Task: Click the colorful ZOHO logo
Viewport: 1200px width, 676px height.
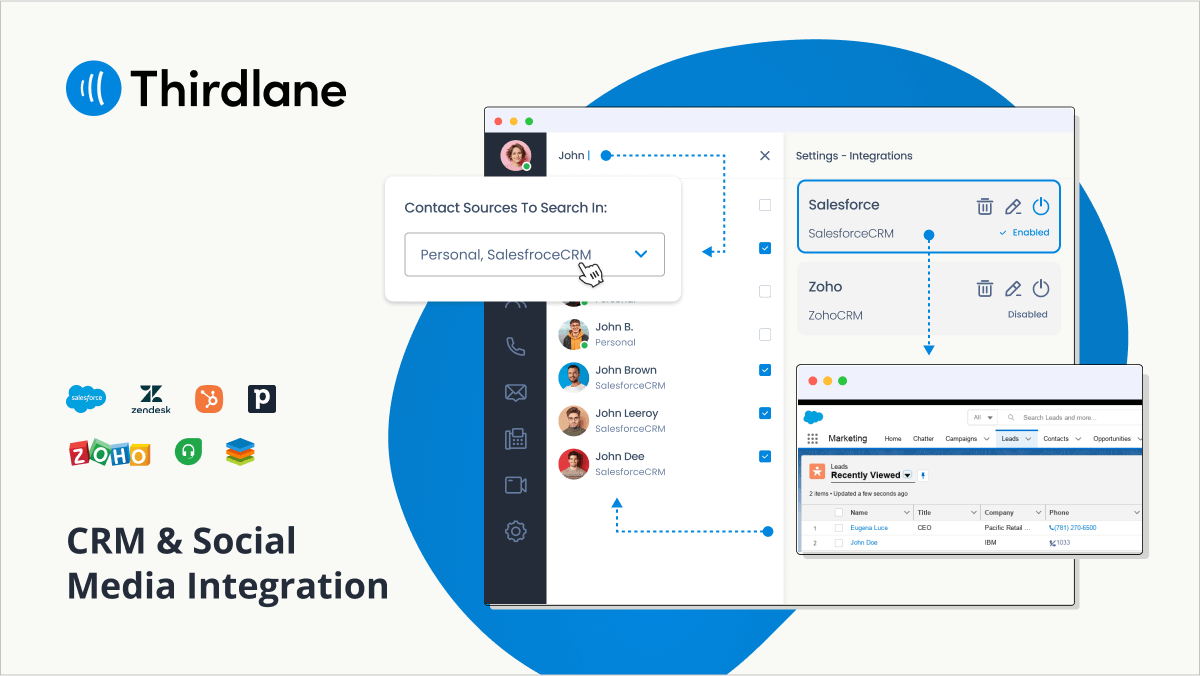Action: pos(109,453)
